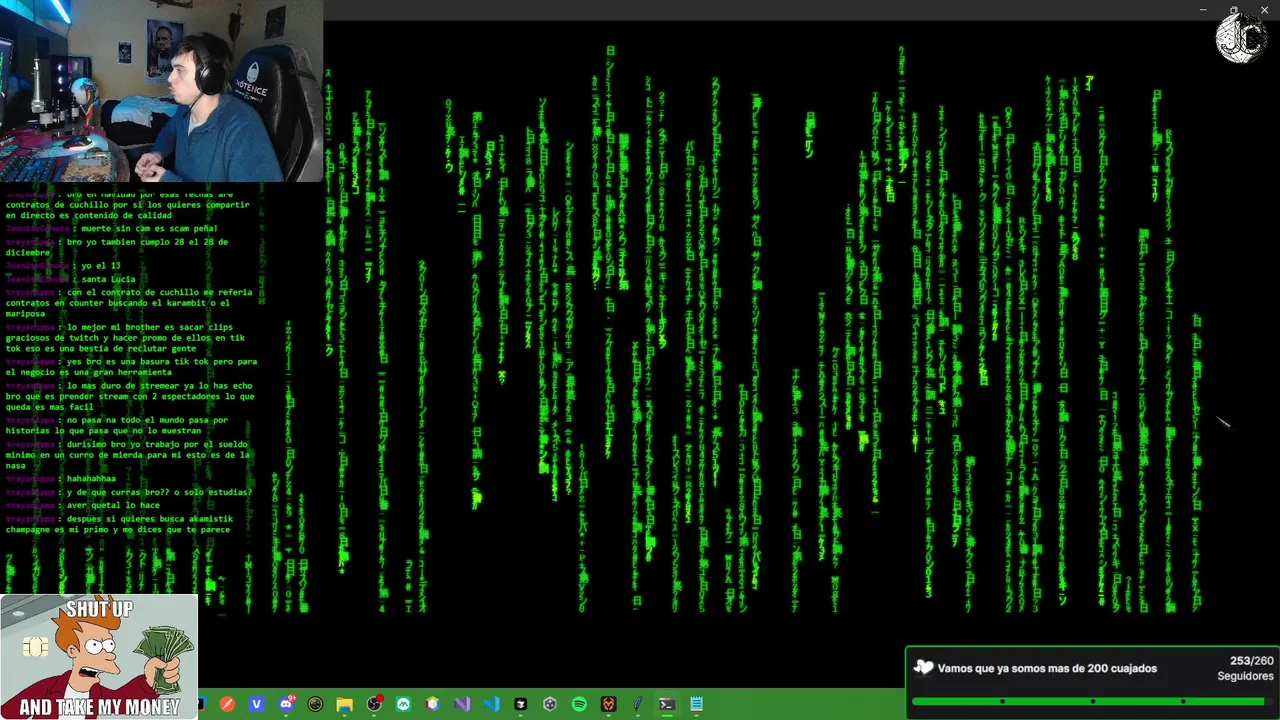Click the follower goal progress bar
This screenshot has width=1280, height=720.
1092,701
